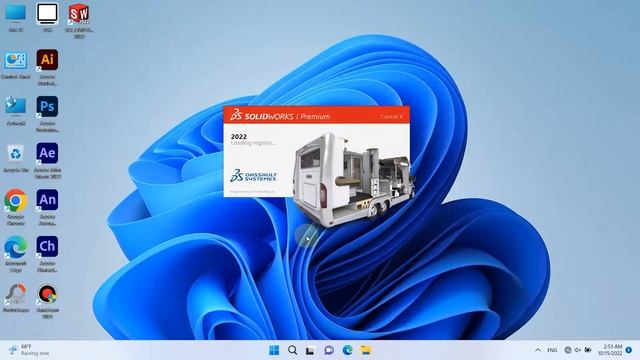Open taskbar Search
The width and height of the screenshot is (640, 360).
tap(292, 350)
